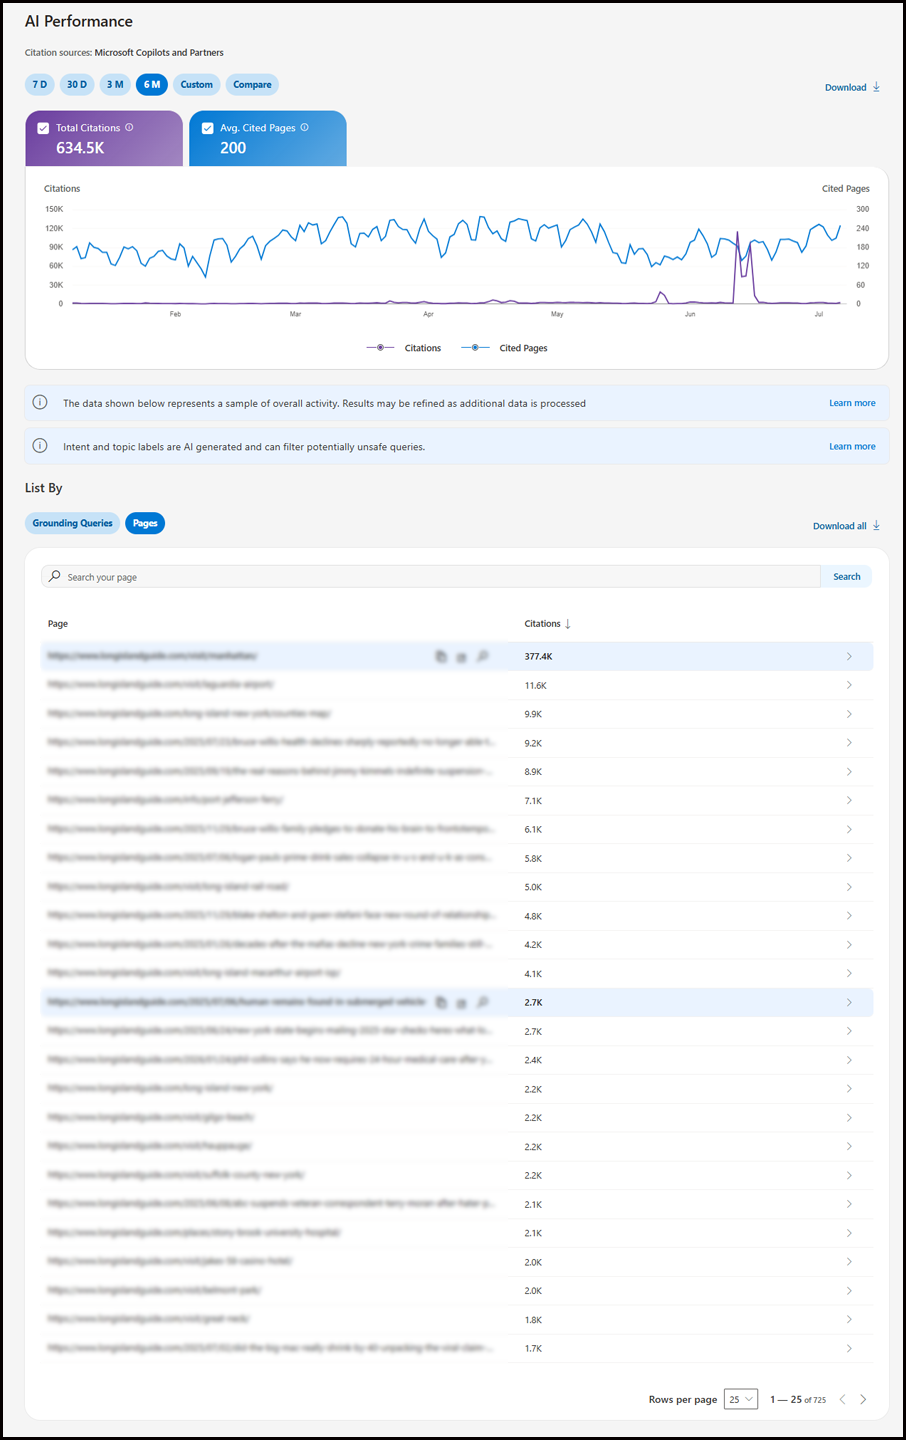Click the 377.4K citations value
906x1440 pixels.
click(538, 657)
